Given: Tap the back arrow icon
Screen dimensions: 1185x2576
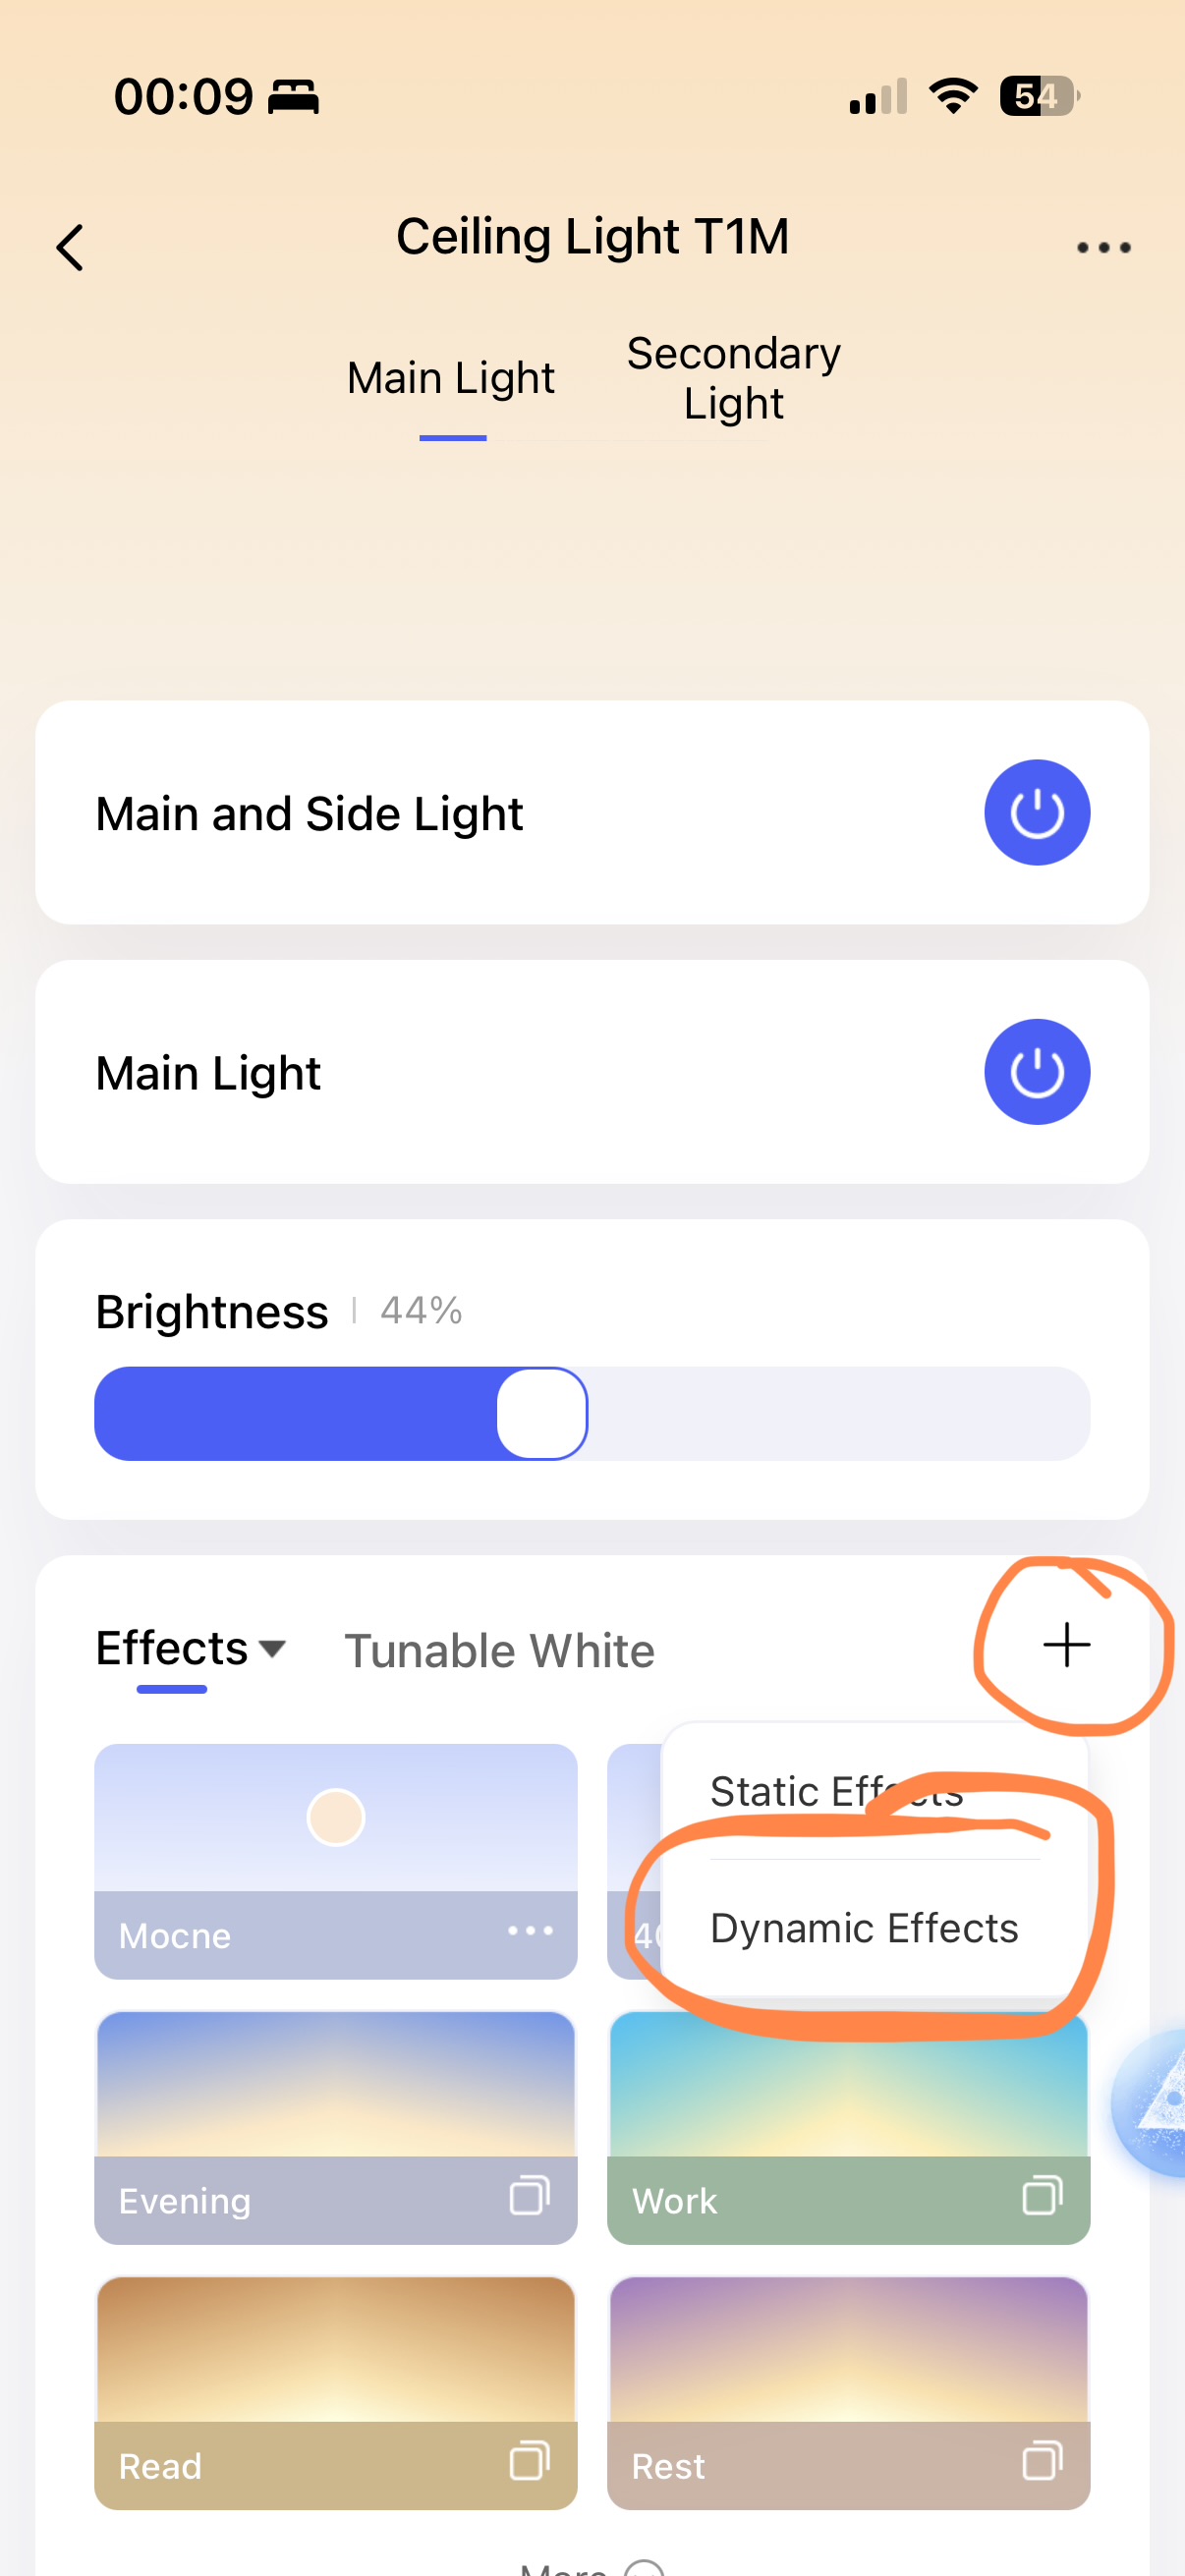Looking at the screenshot, I should (x=70, y=247).
